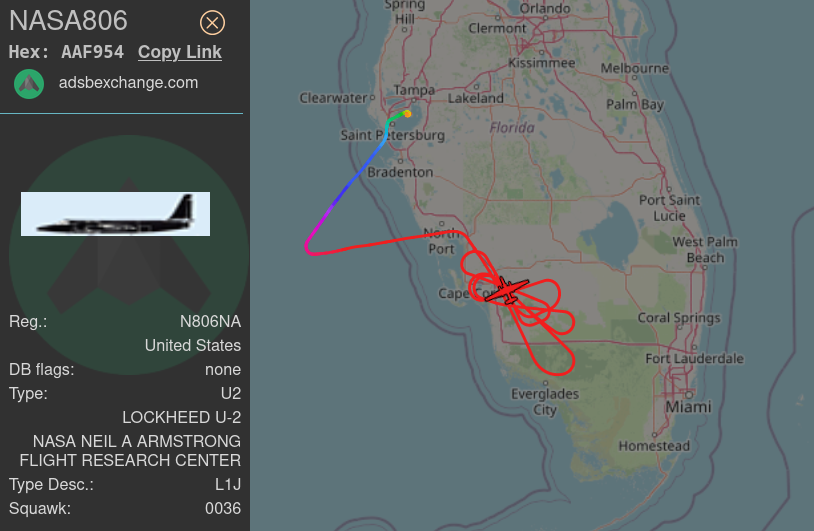The height and width of the screenshot is (531, 814).
Task: Close the NASA806 aircraft info panel
Action: pyautogui.click(x=212, y=23)
